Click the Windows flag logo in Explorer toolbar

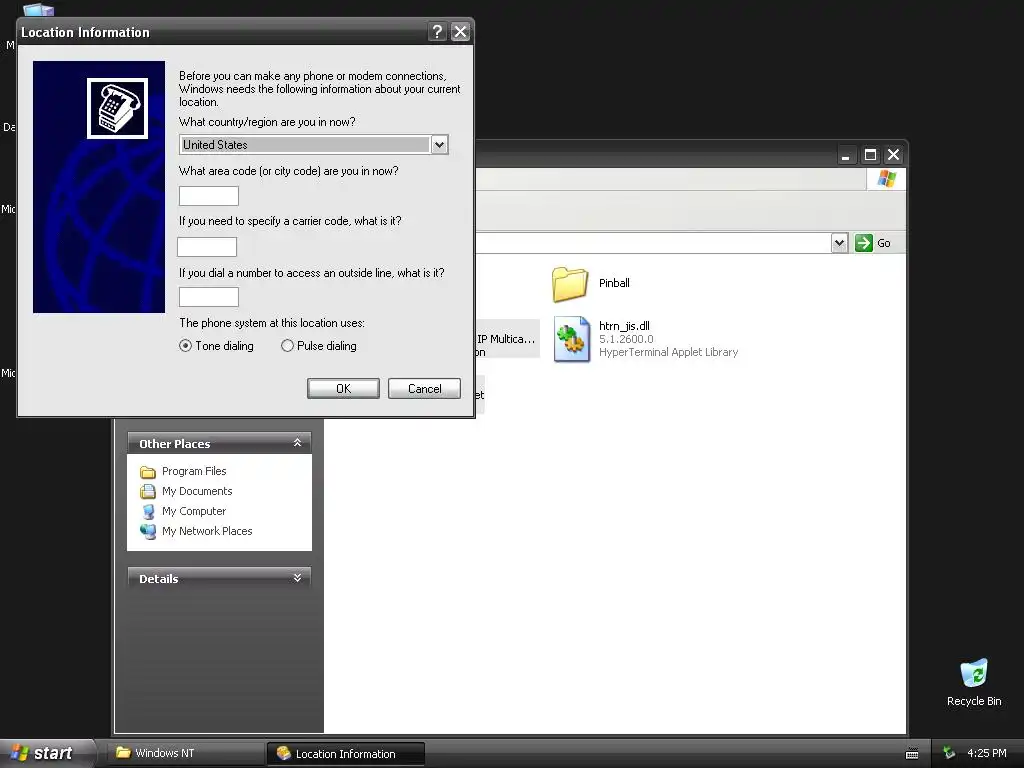[887, 179]
